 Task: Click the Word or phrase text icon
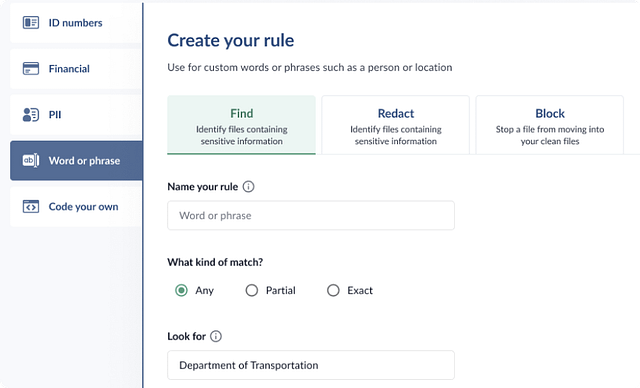coord(31,160)
